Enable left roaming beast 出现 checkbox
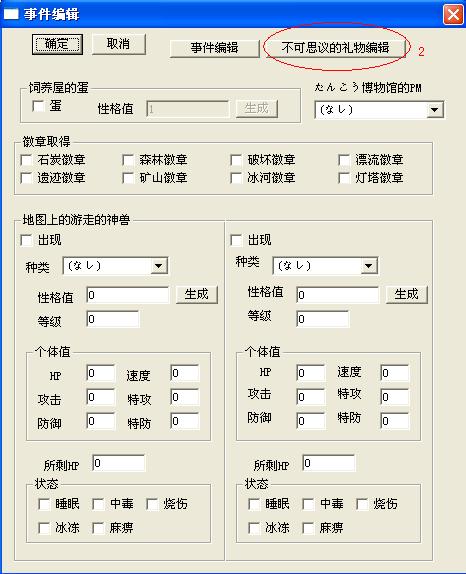The height and width of the screenshot is (574, 466). [26, 241]
